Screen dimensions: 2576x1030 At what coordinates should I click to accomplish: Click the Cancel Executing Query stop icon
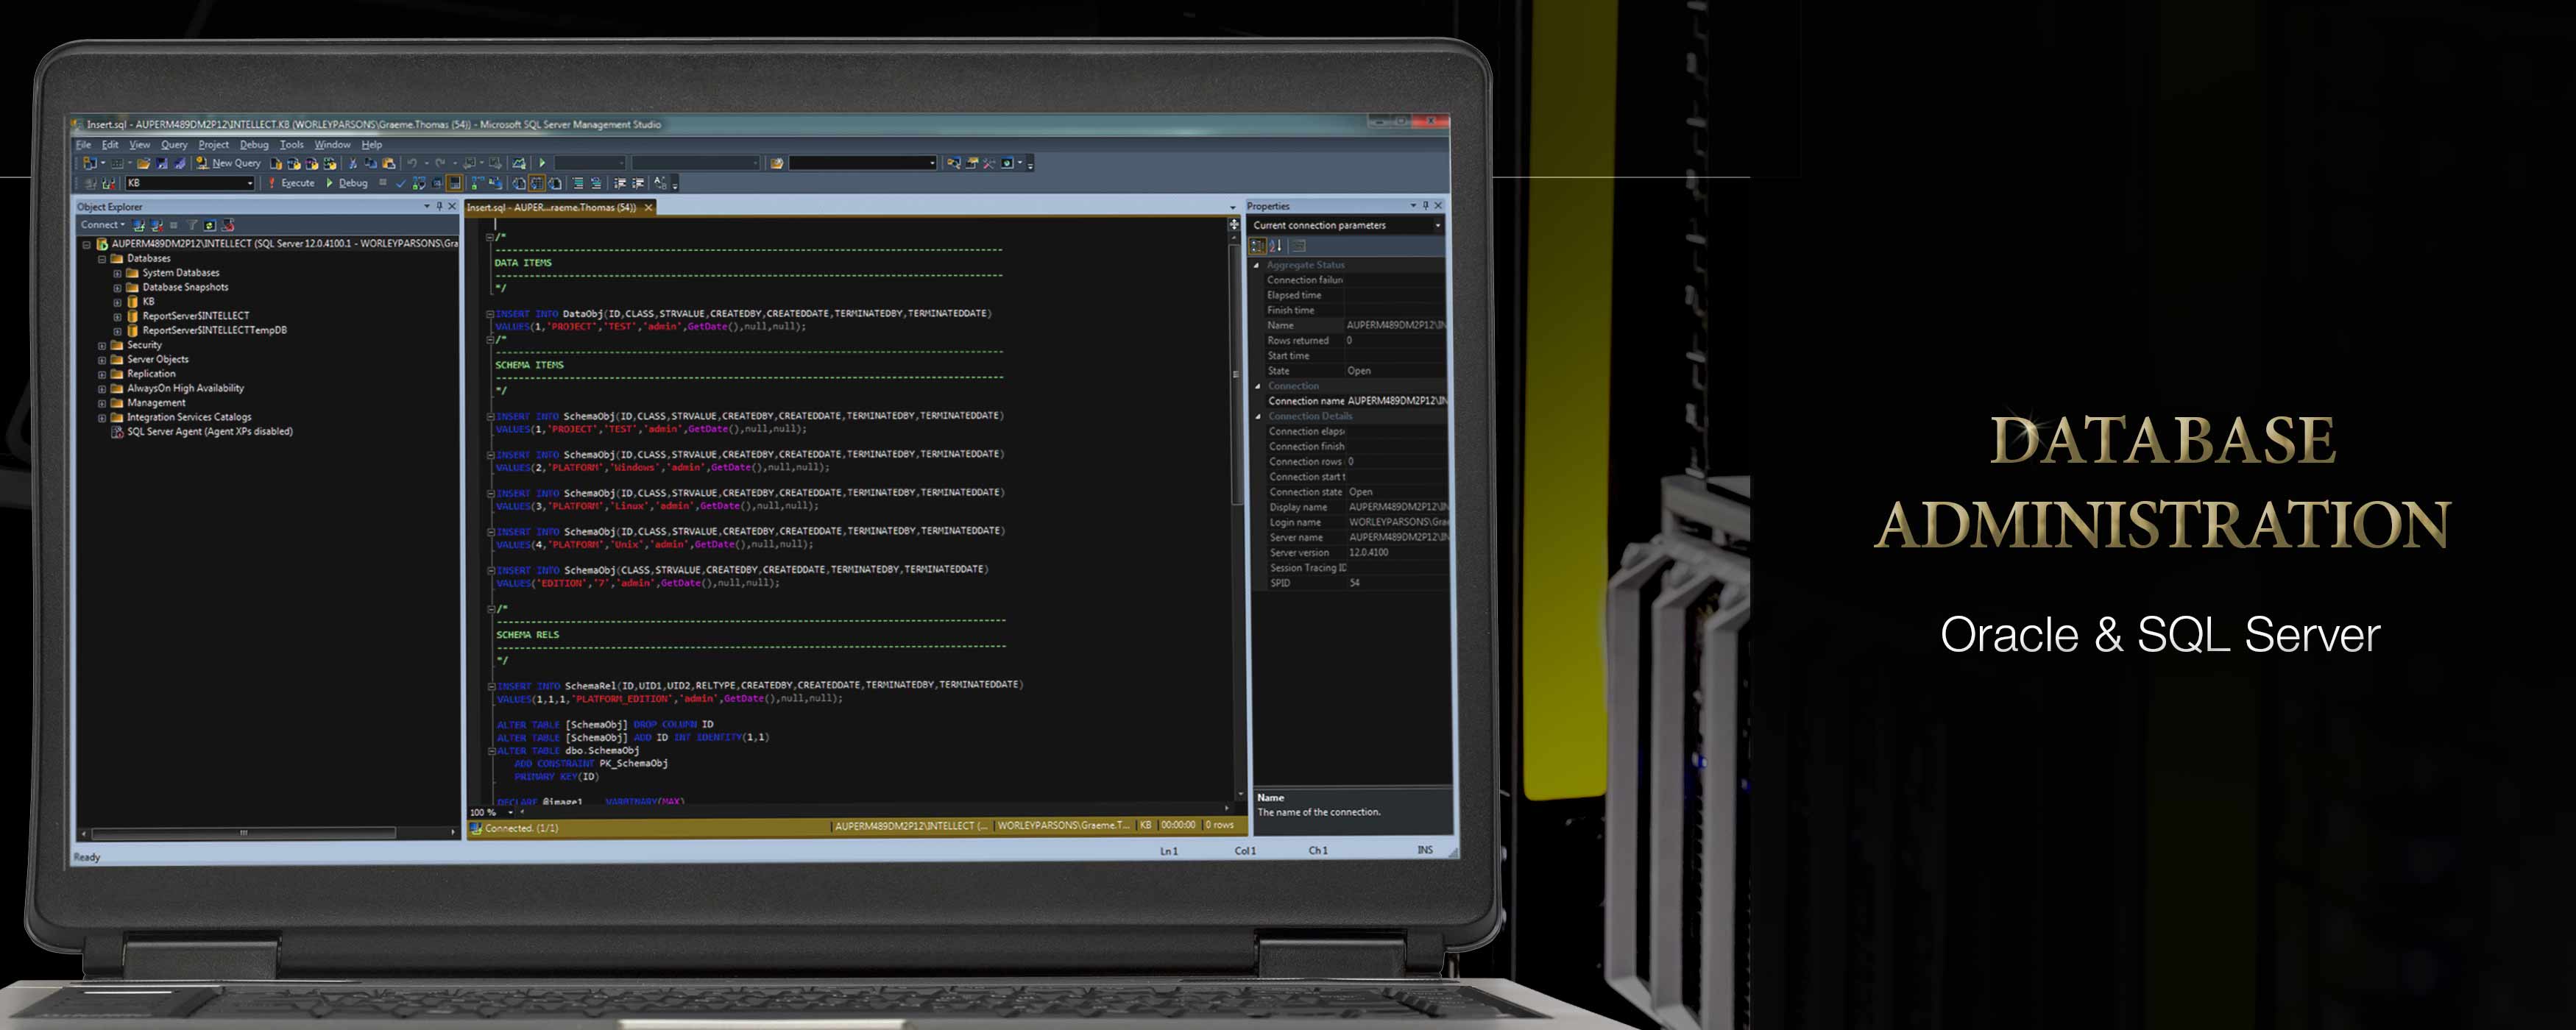pos(382,182)
